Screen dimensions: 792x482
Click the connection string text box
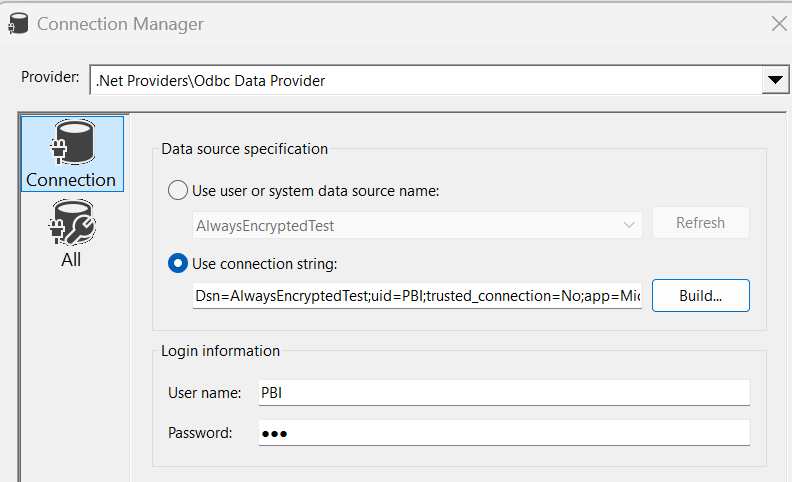pos(417,296)
